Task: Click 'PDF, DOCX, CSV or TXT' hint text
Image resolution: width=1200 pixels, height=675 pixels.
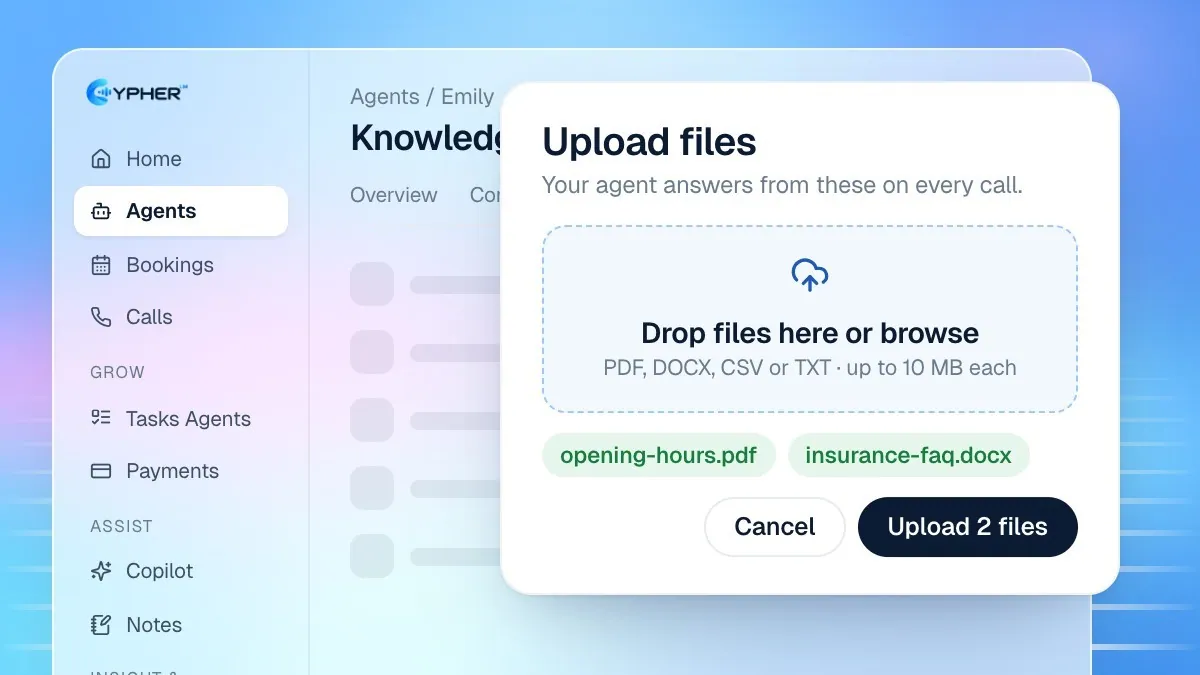Action: pyautogui.click(x=810, y=368)
